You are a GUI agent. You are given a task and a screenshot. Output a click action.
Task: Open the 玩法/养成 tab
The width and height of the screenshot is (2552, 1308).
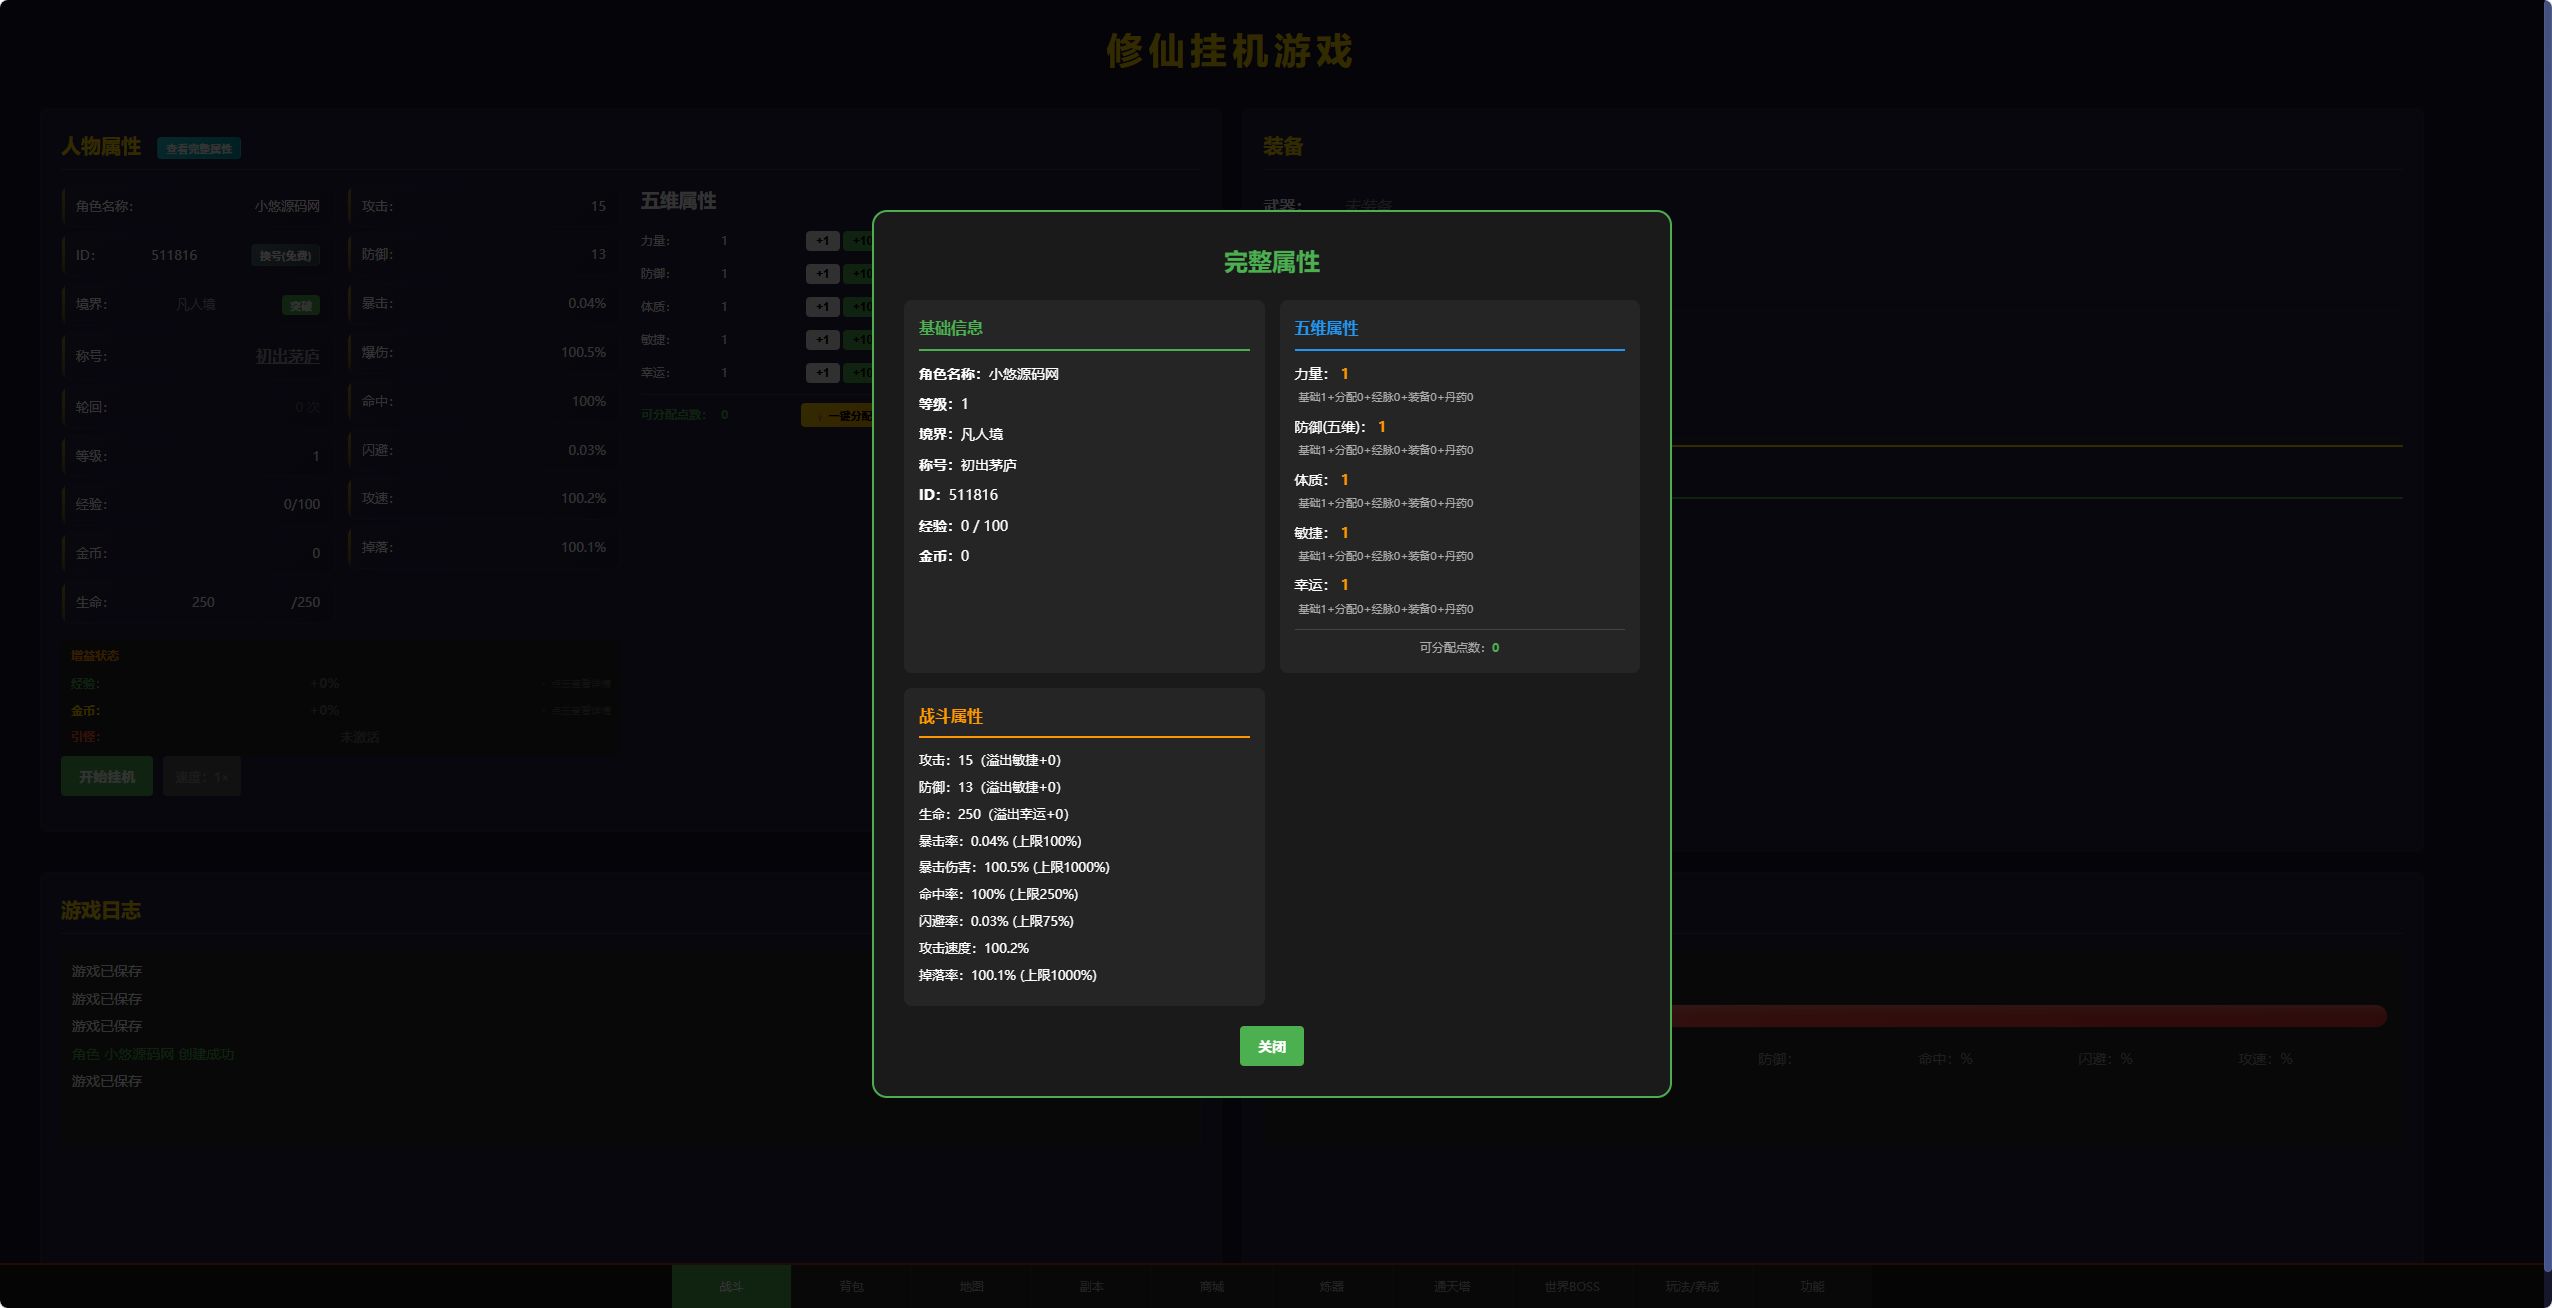(x=1691, y=1286)
